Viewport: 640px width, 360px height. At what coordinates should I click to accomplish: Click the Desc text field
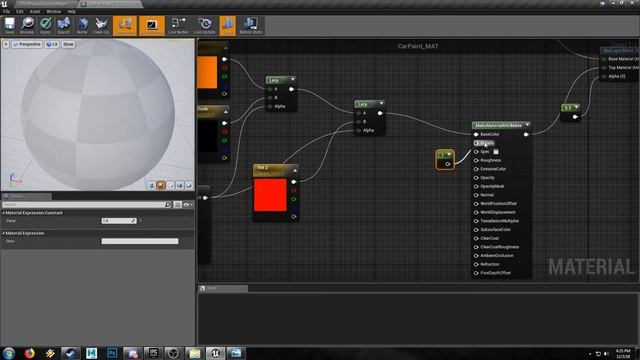140,241
